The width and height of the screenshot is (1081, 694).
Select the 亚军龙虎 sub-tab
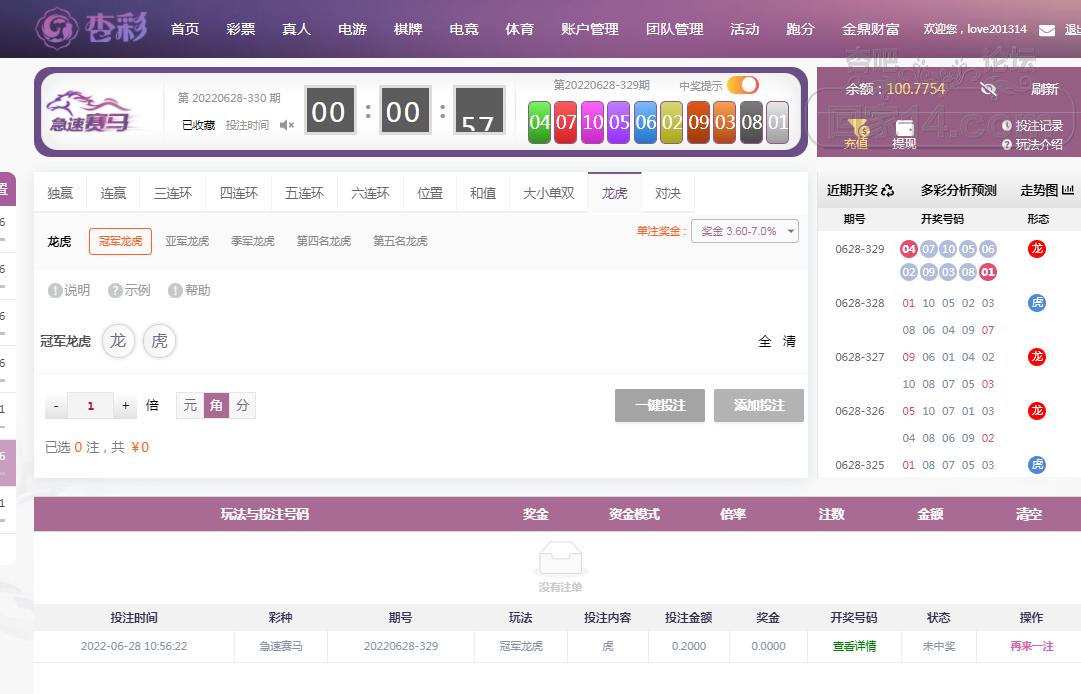pyautogui.click(x=187, y=241)
